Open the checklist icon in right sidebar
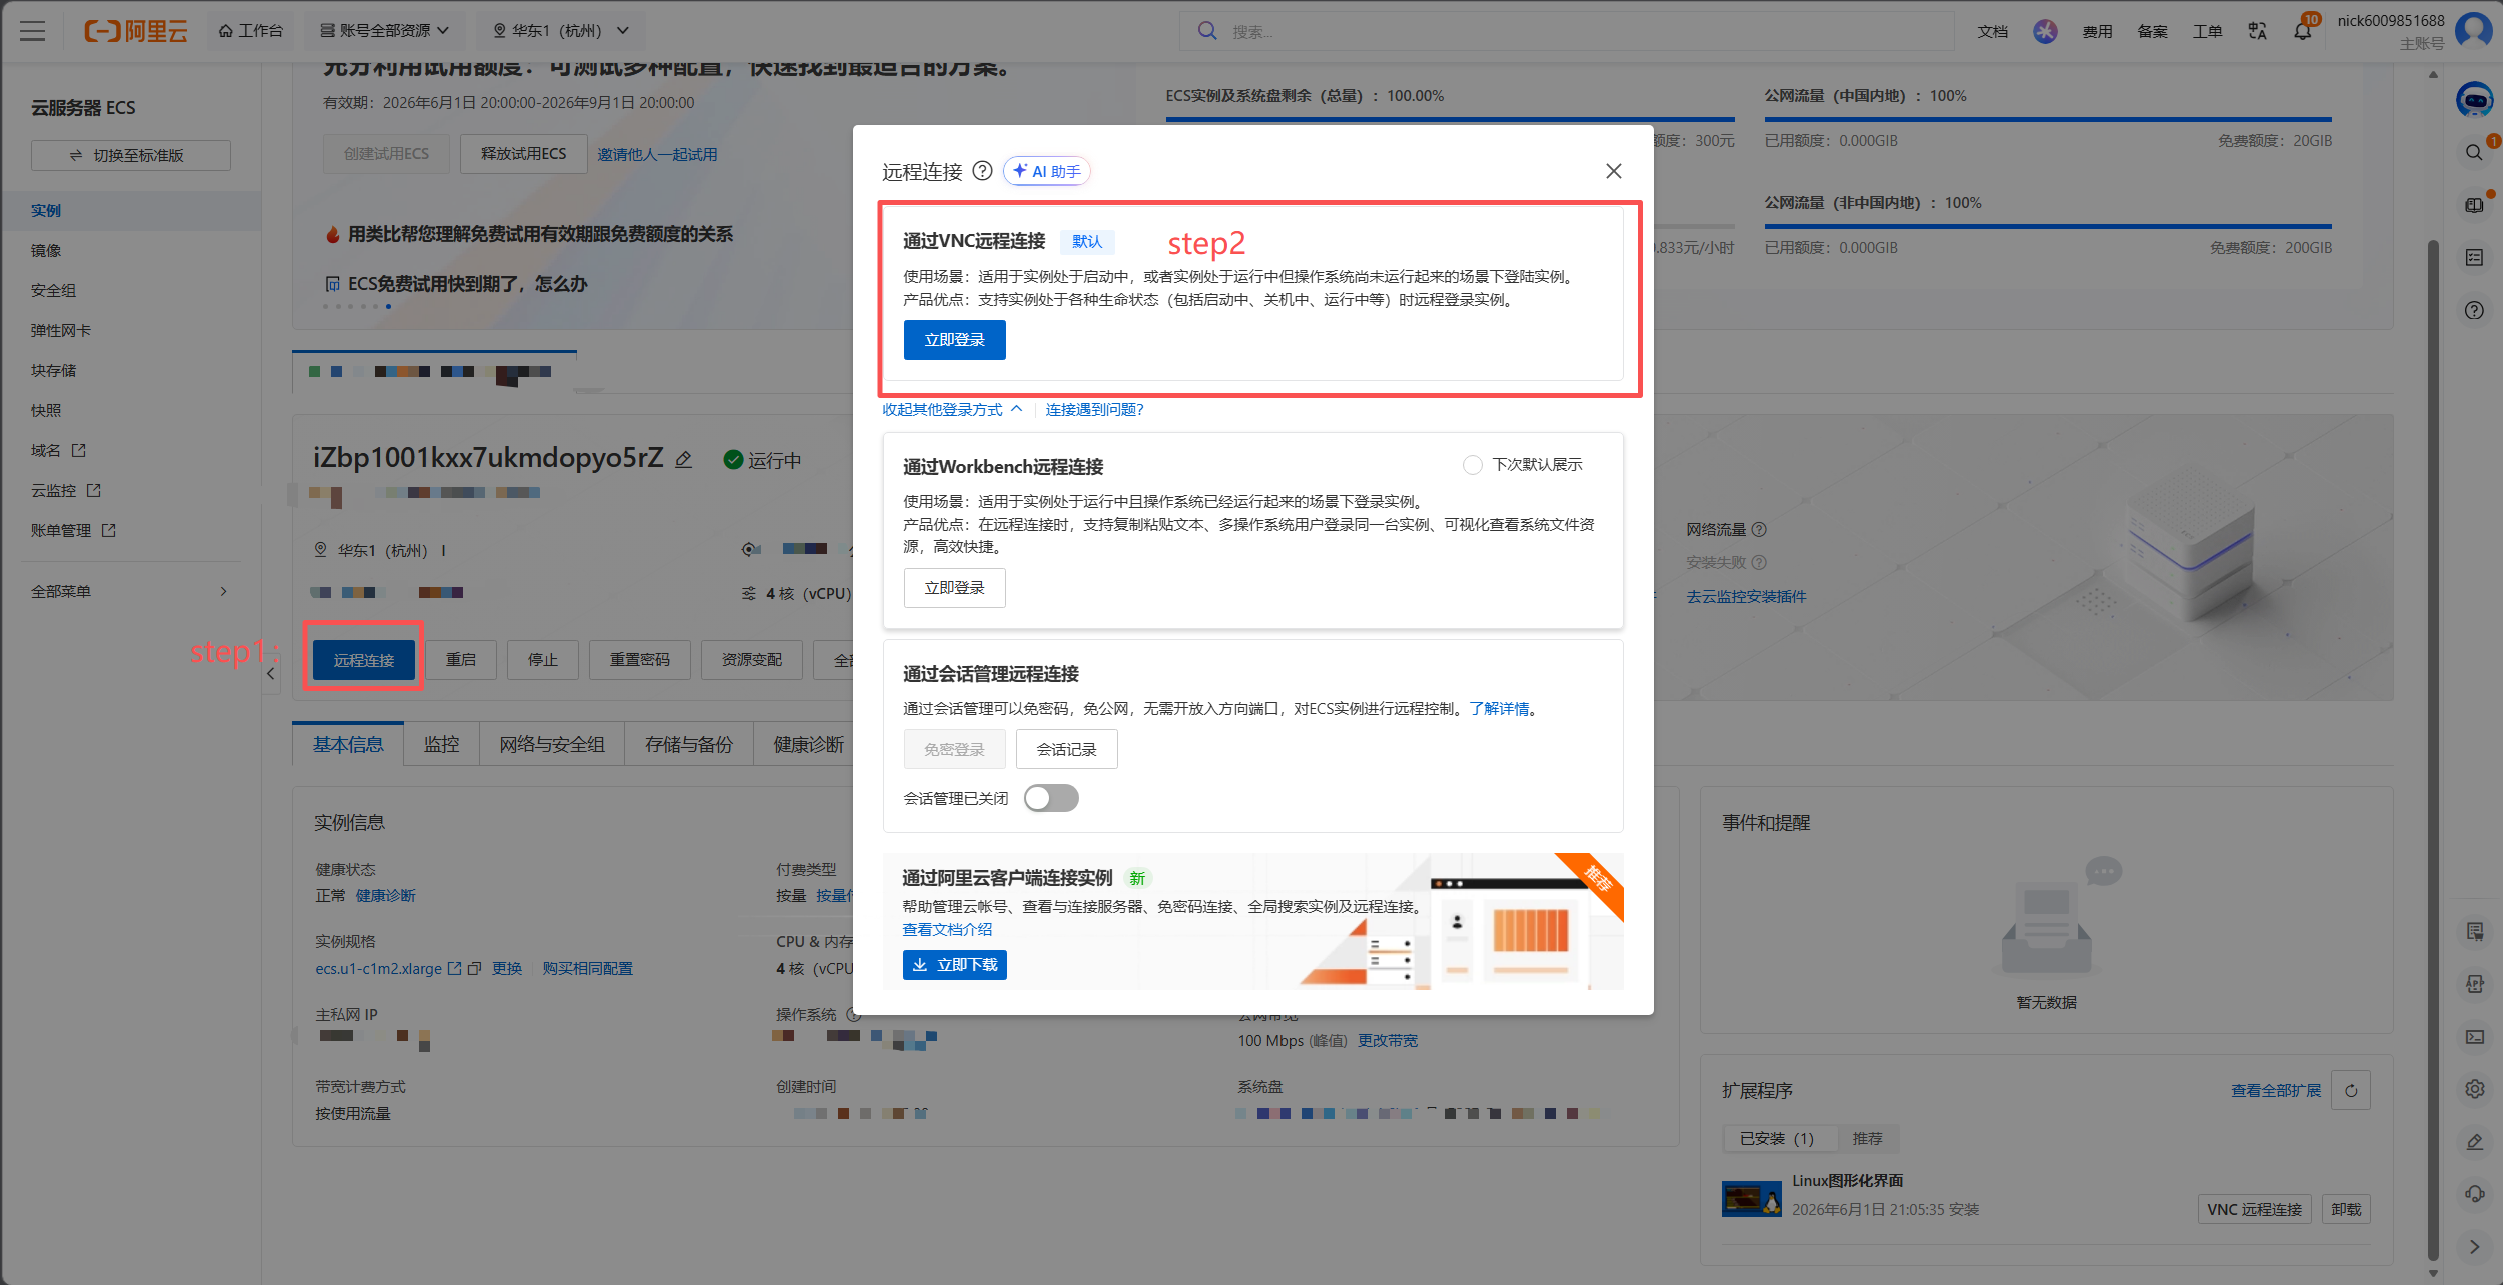Image resolution: width=2503 pixels, height=1285 pixels. (2474, 258)
